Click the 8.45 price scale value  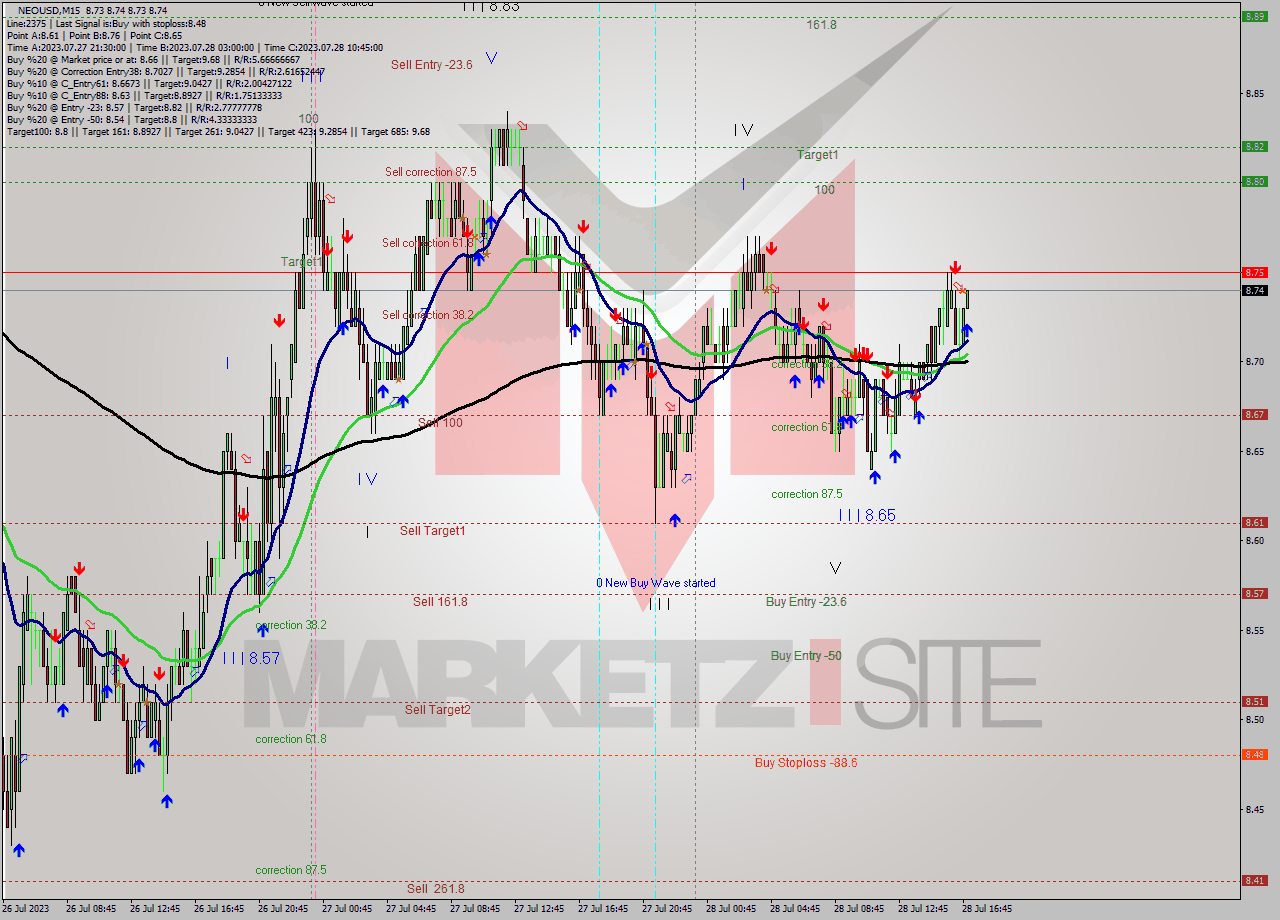pos(1253,809)
